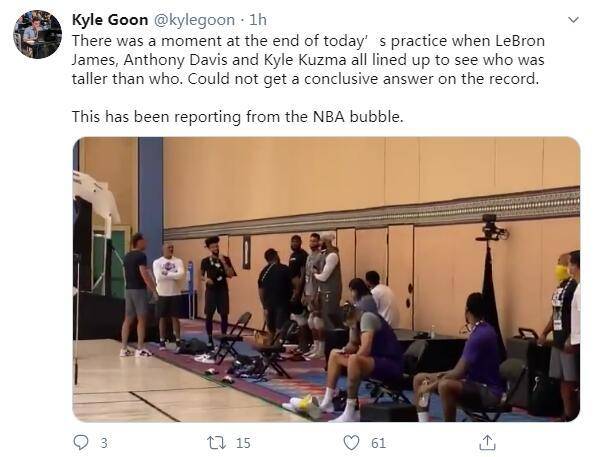Screen dimensions: 594x457
Task: Click the retweet count of 15
Action: point(243,443)
